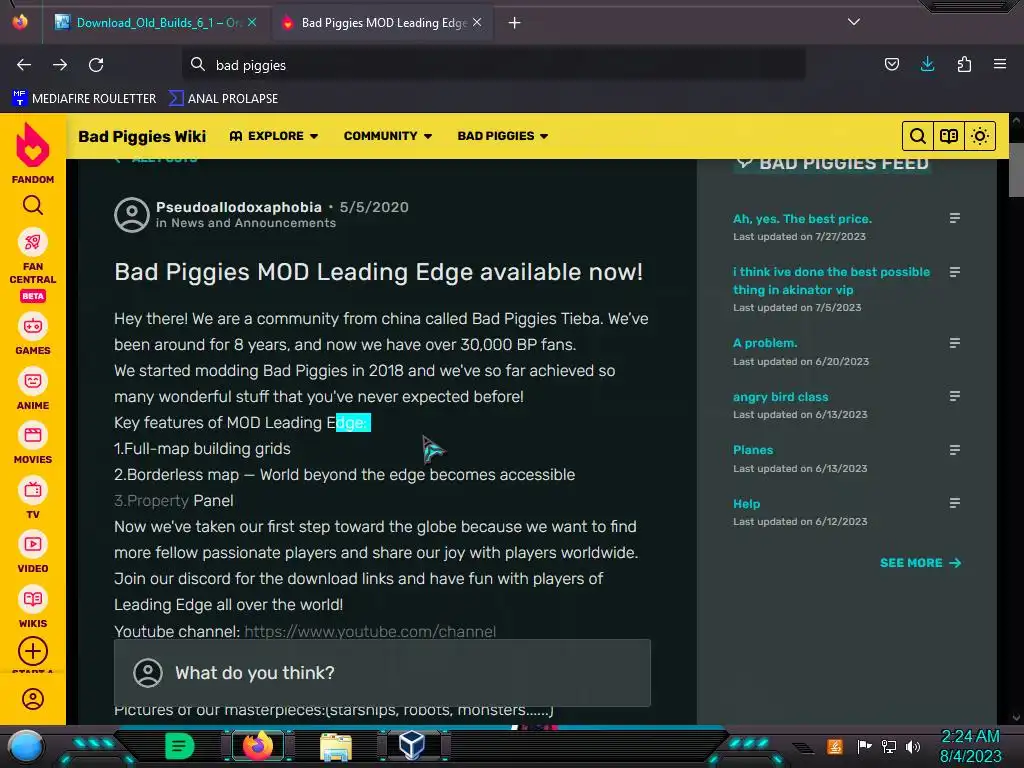Expand the list all tabs chevron

(x=854, y=22)
